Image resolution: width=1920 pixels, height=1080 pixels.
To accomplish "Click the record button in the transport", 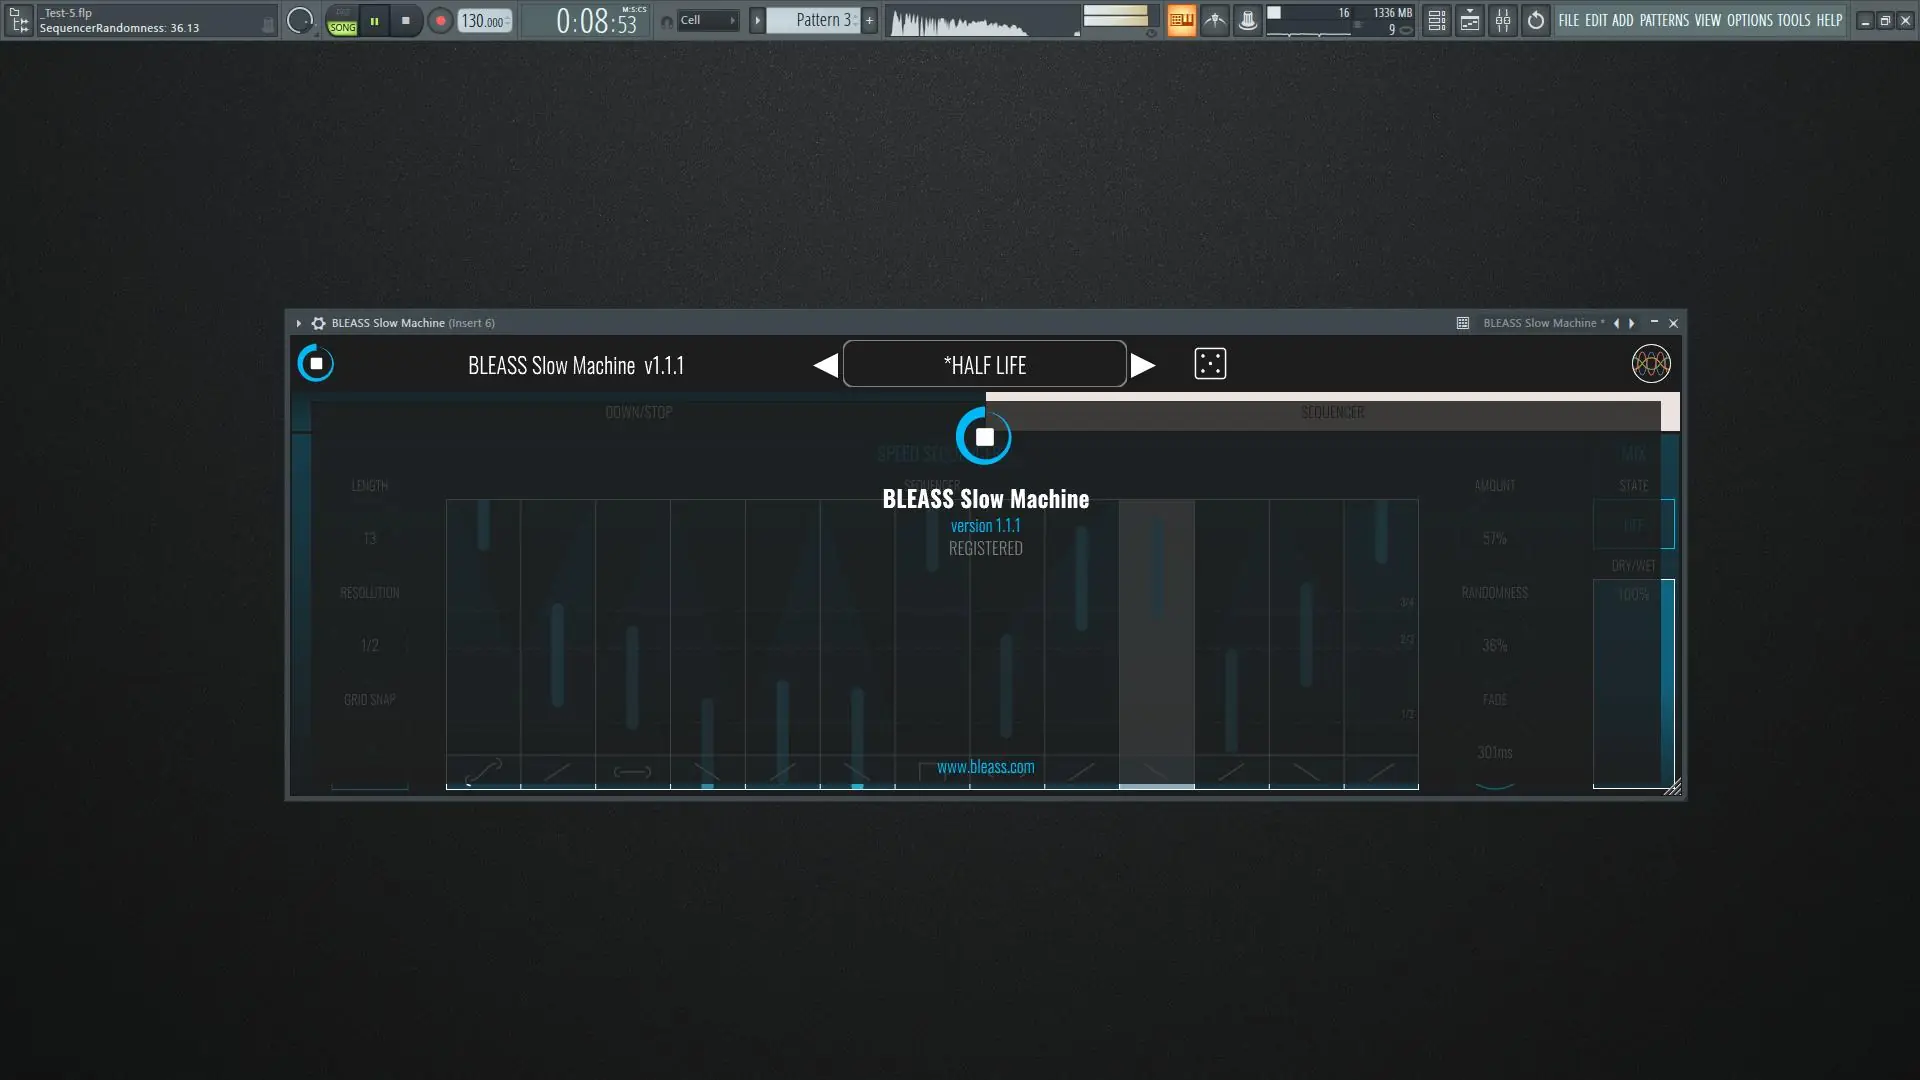I will (x=440, y=20).
